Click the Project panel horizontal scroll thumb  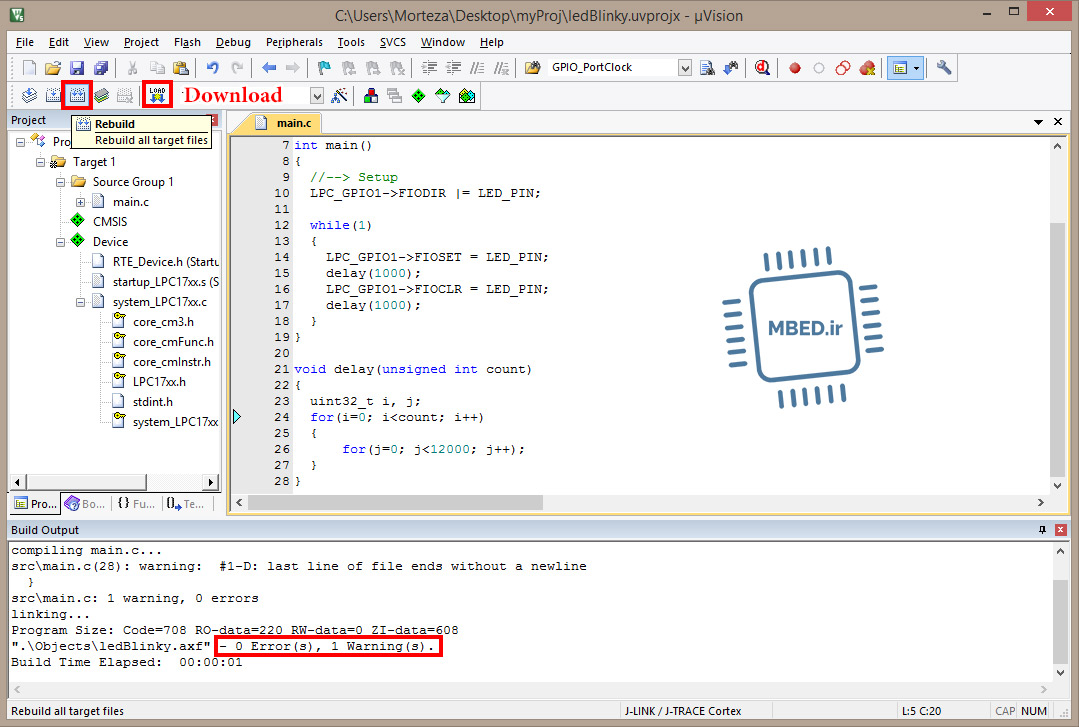86,481
